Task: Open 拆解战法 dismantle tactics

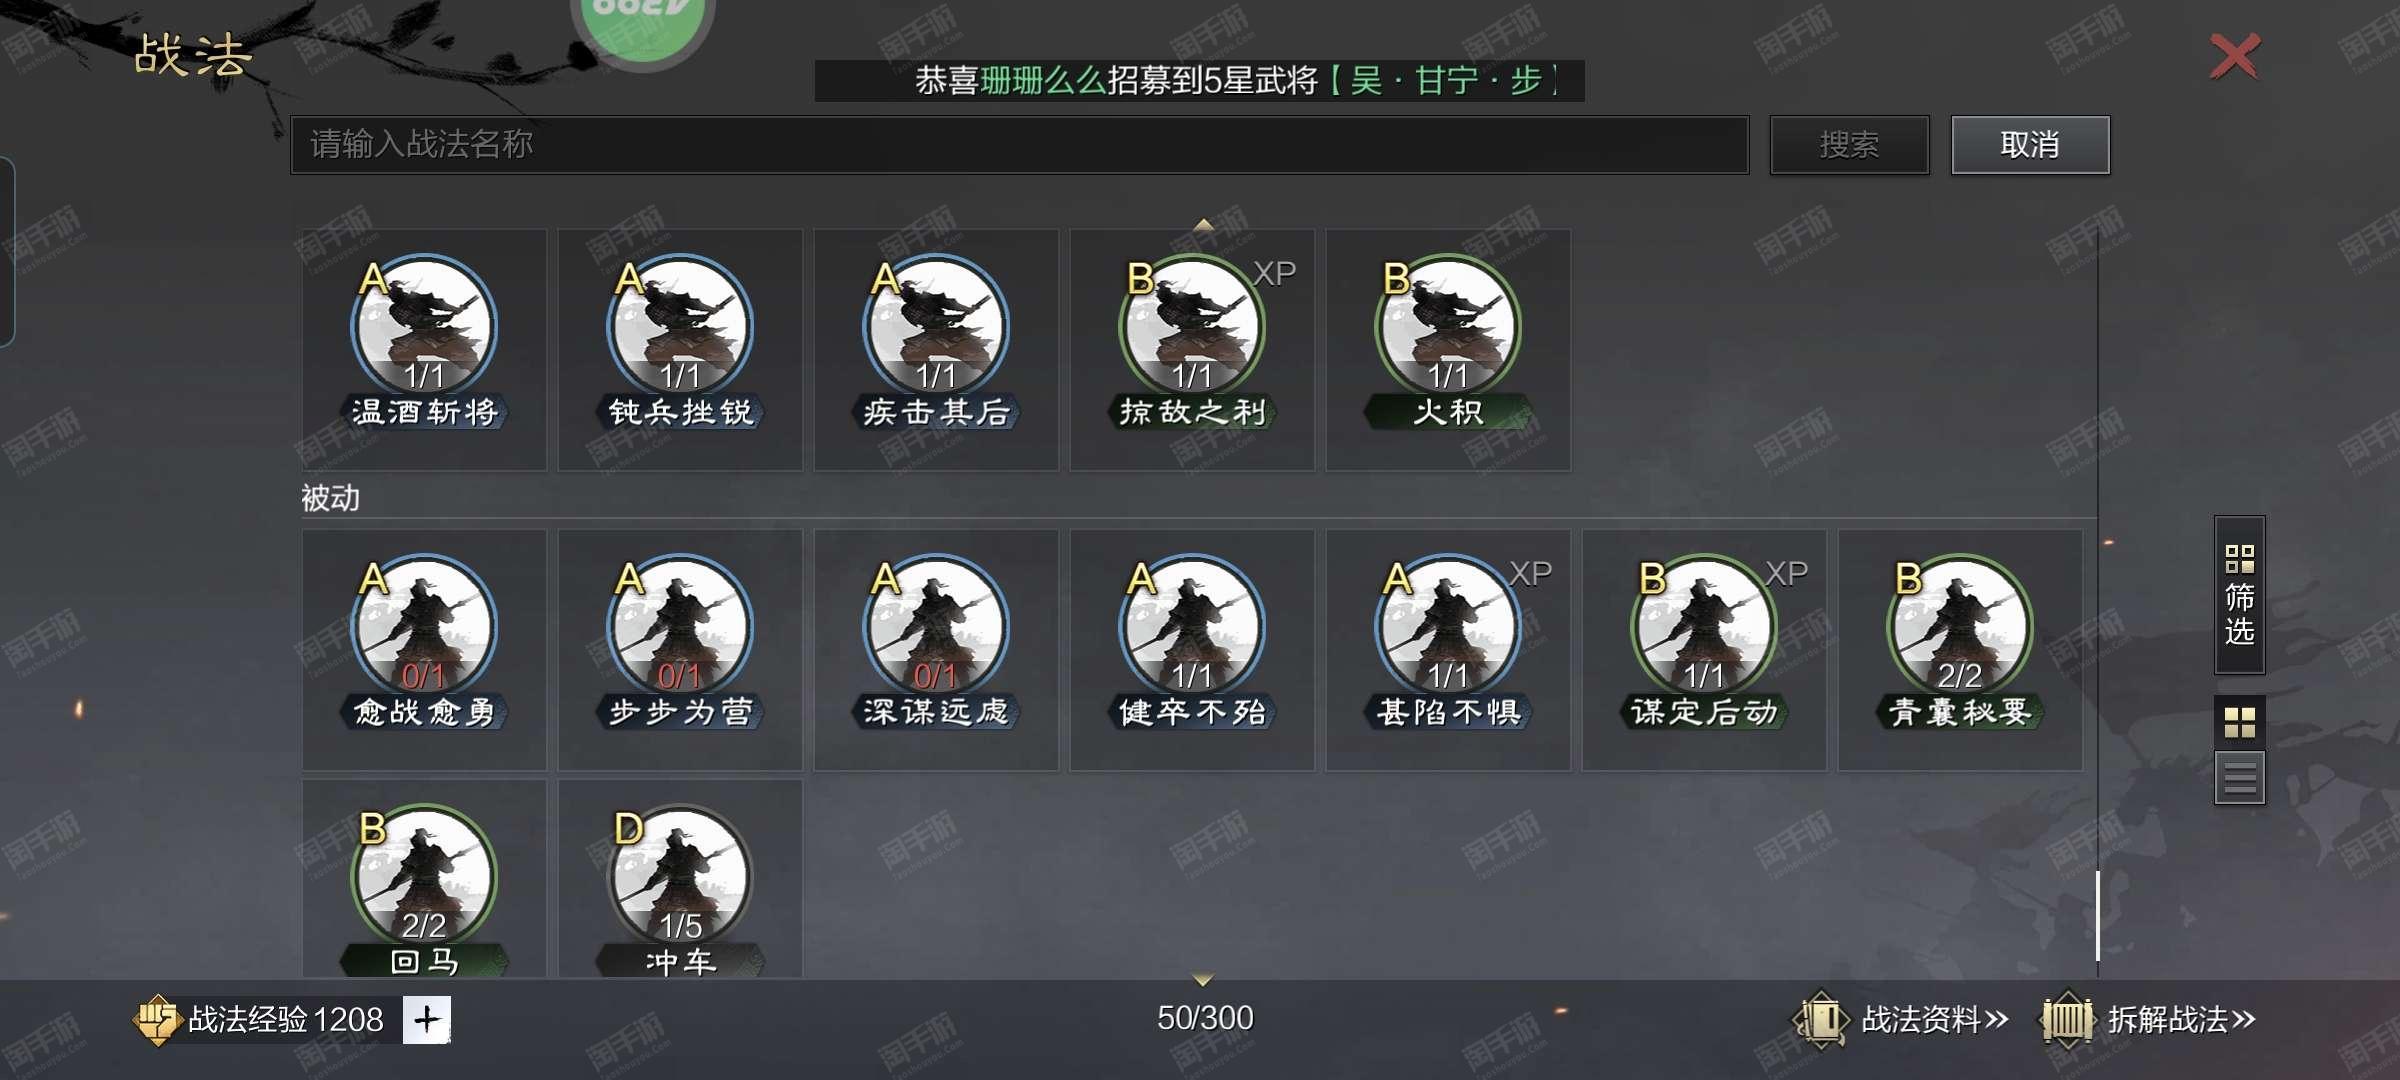Action: [x=2148, y=1020]
